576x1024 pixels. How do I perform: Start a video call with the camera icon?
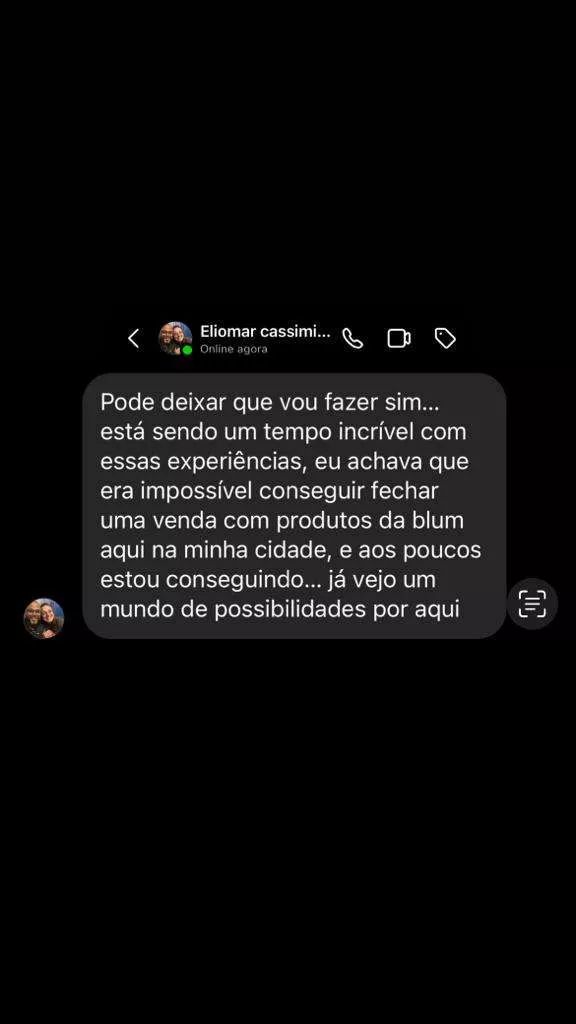[399, 338]
